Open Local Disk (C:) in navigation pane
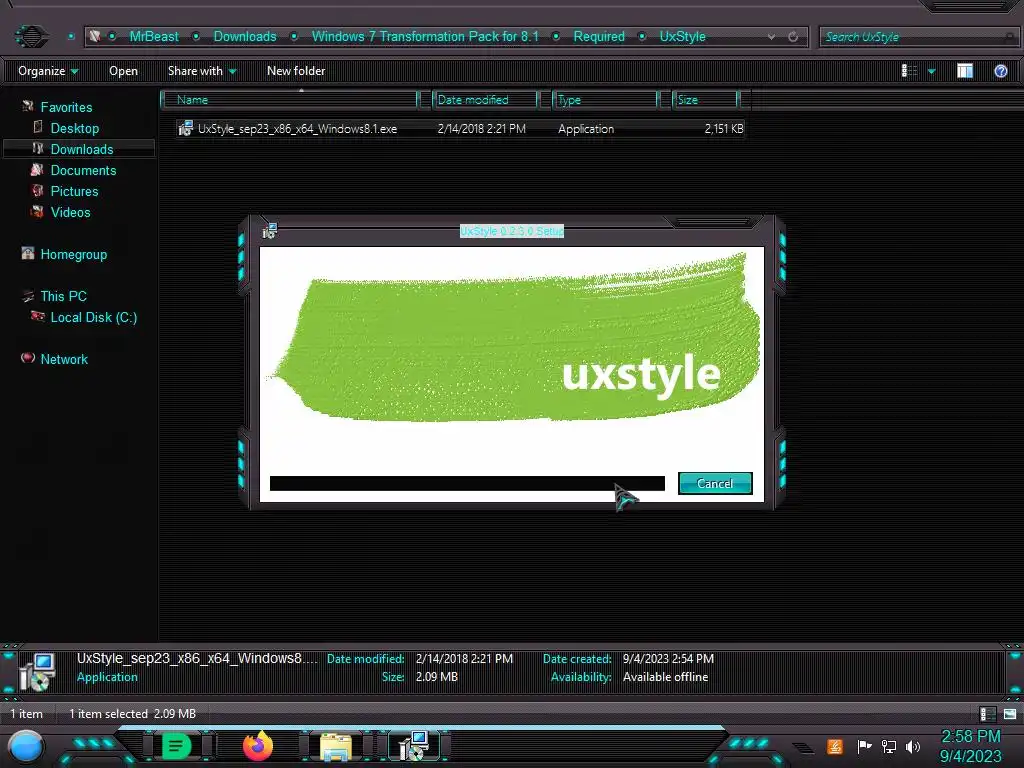 coord(94,317)
